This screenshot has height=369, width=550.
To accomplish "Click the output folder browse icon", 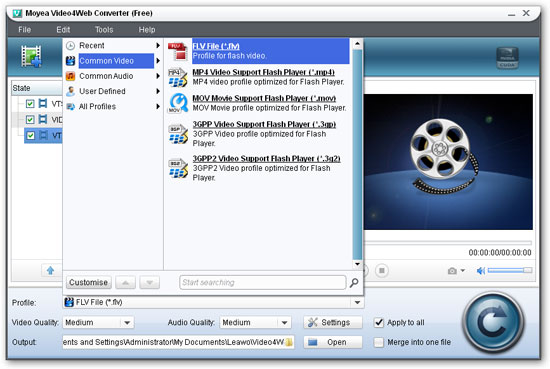I will (289, 342).
